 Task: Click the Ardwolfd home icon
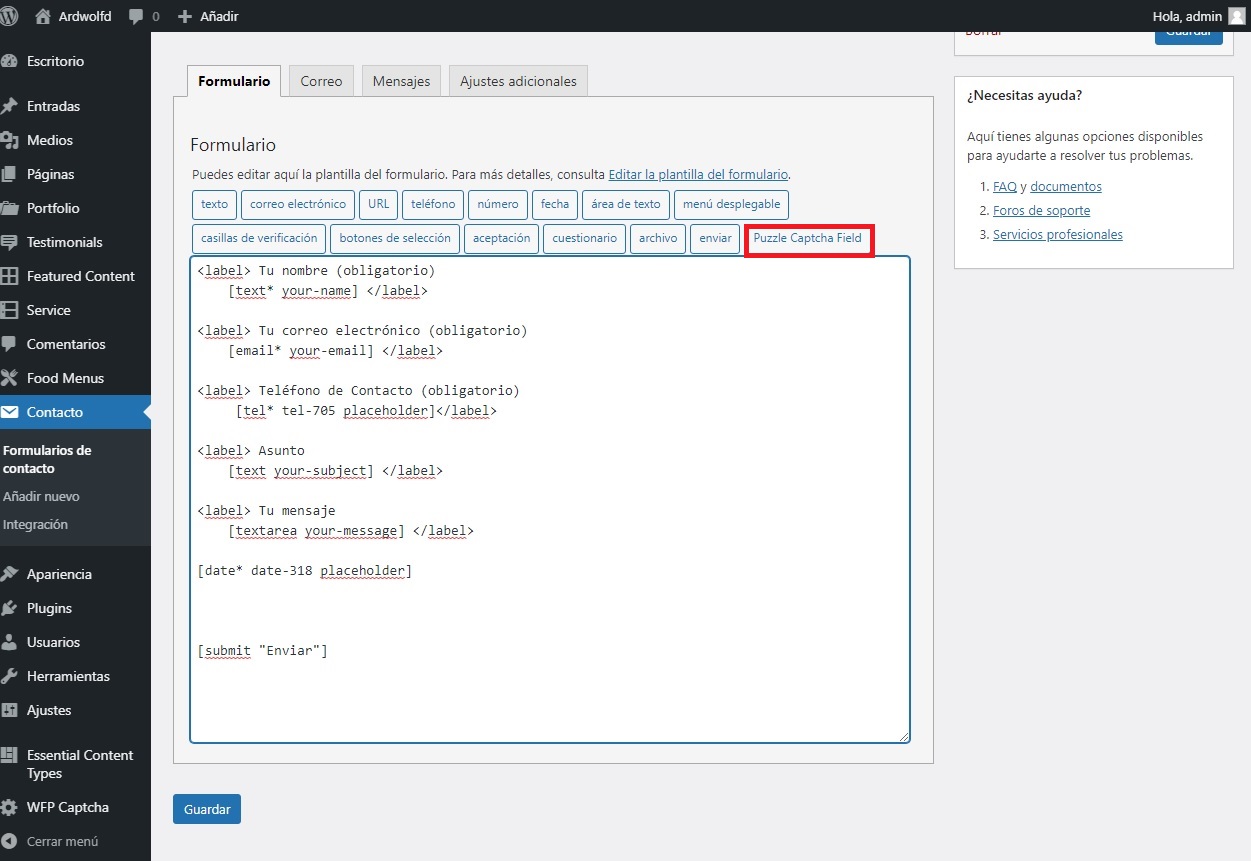click(43, 16)
